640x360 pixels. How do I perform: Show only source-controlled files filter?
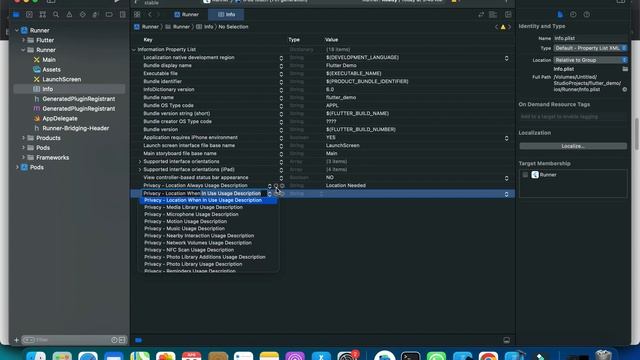122,340
